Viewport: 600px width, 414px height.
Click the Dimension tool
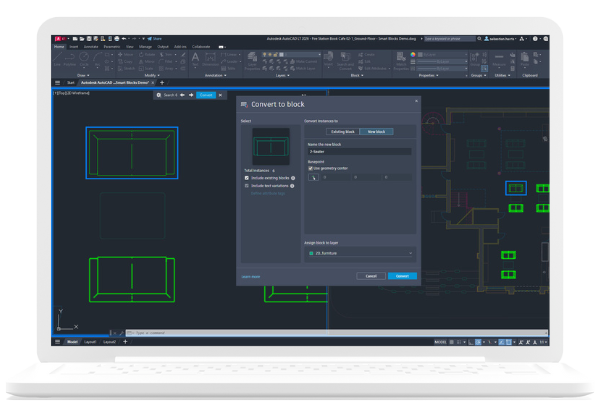click(210, 59)
